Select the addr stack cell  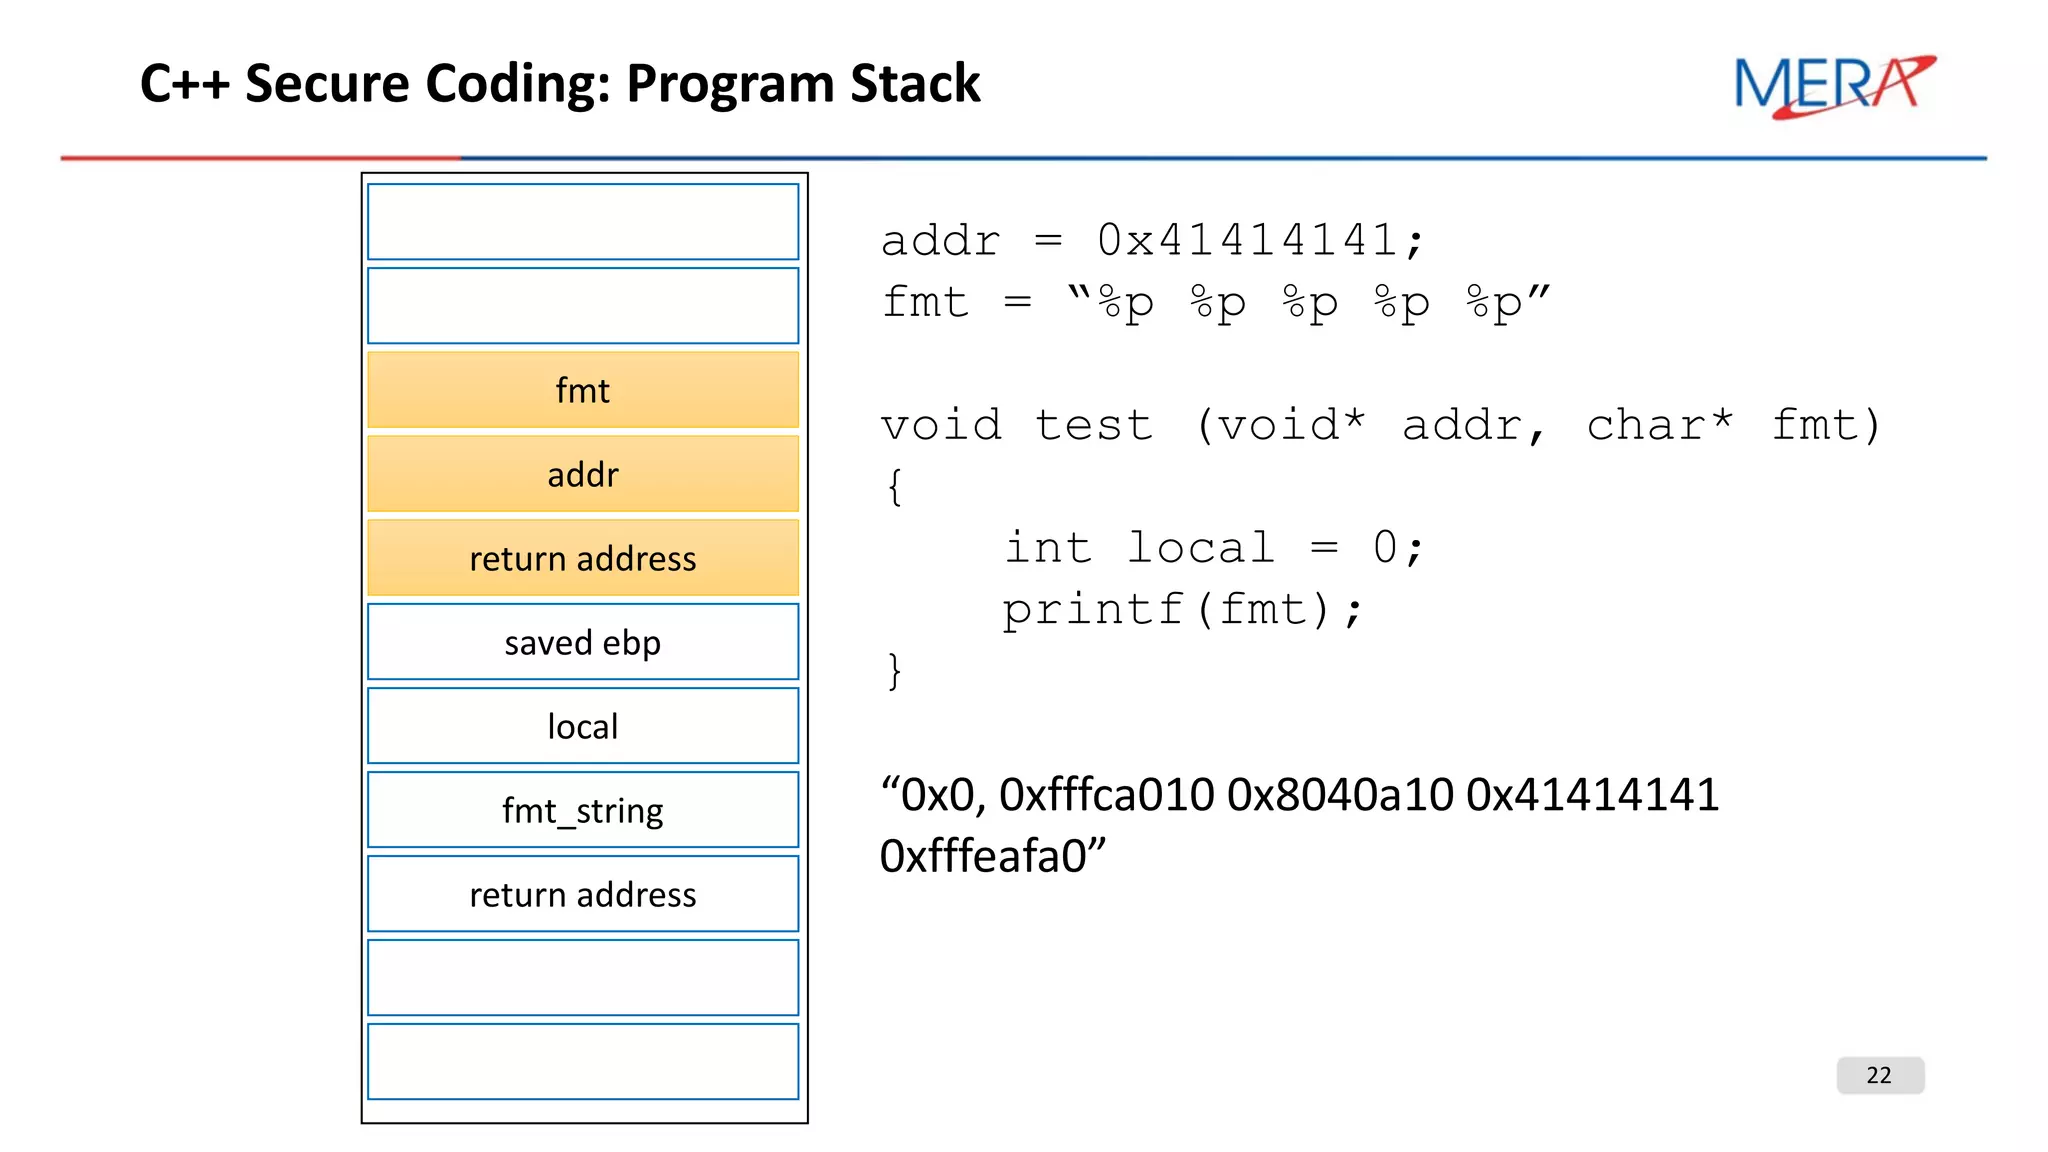coord(583,474)
